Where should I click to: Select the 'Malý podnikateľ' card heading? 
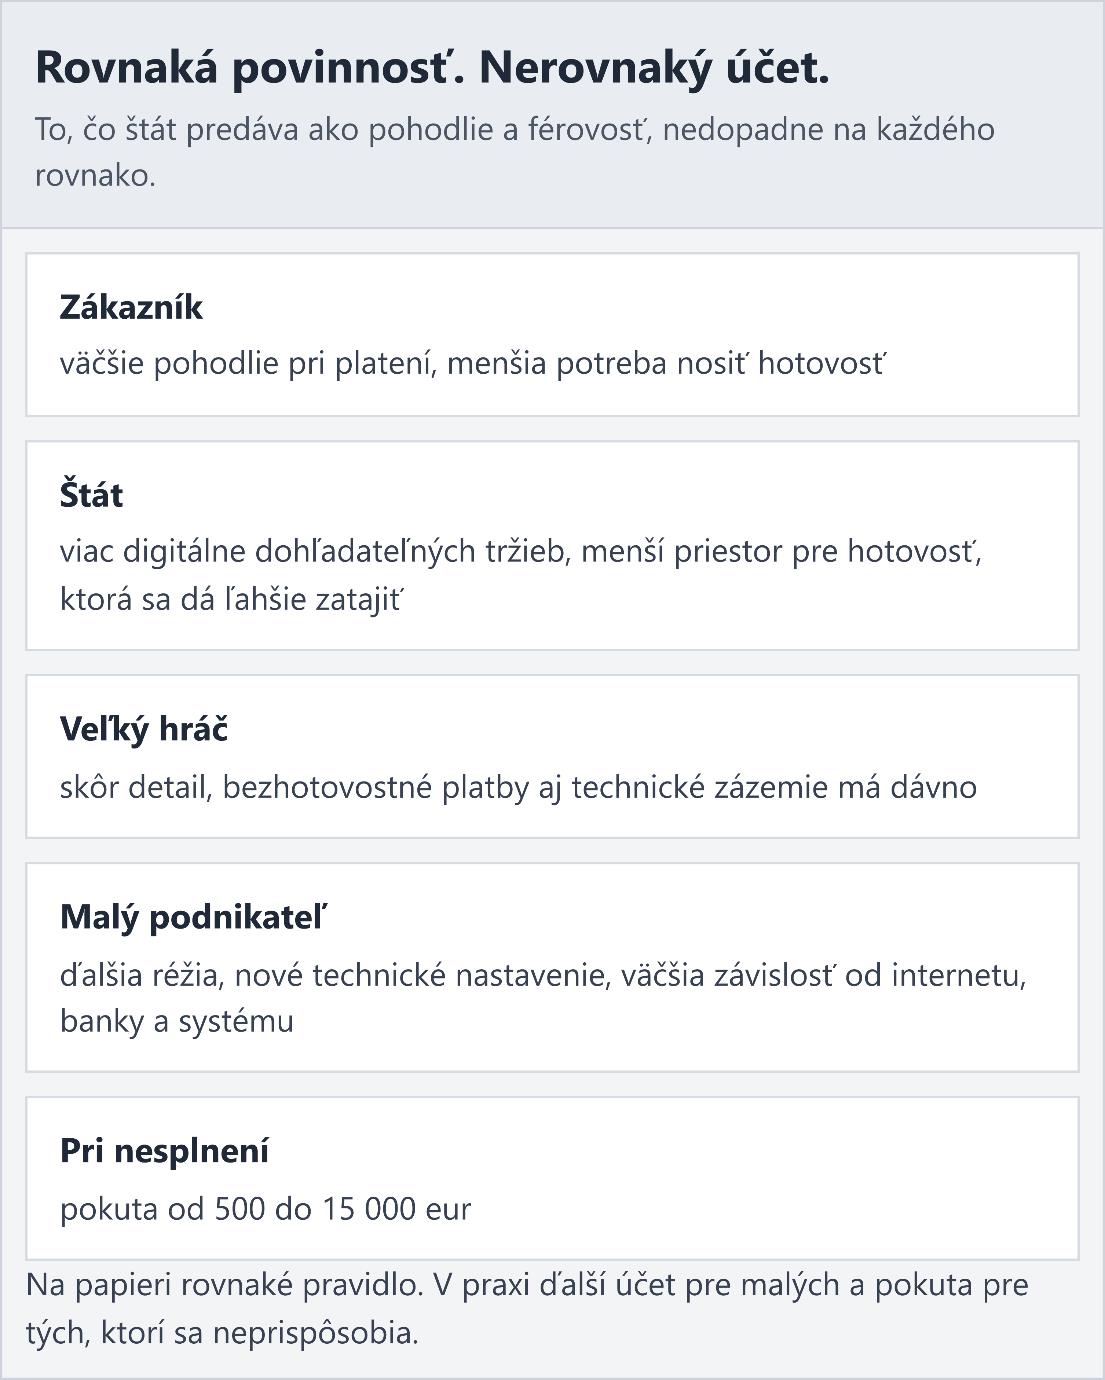(194, 917)
